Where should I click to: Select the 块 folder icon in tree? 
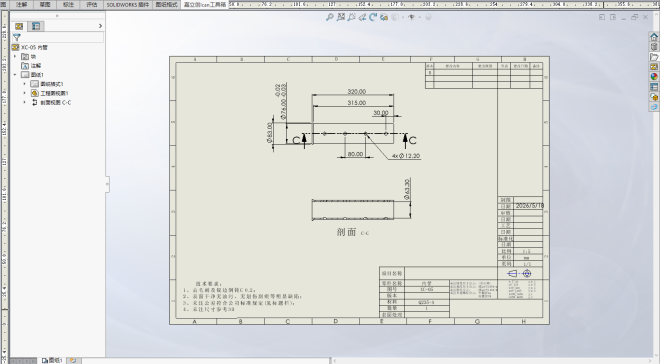point(25,56)
